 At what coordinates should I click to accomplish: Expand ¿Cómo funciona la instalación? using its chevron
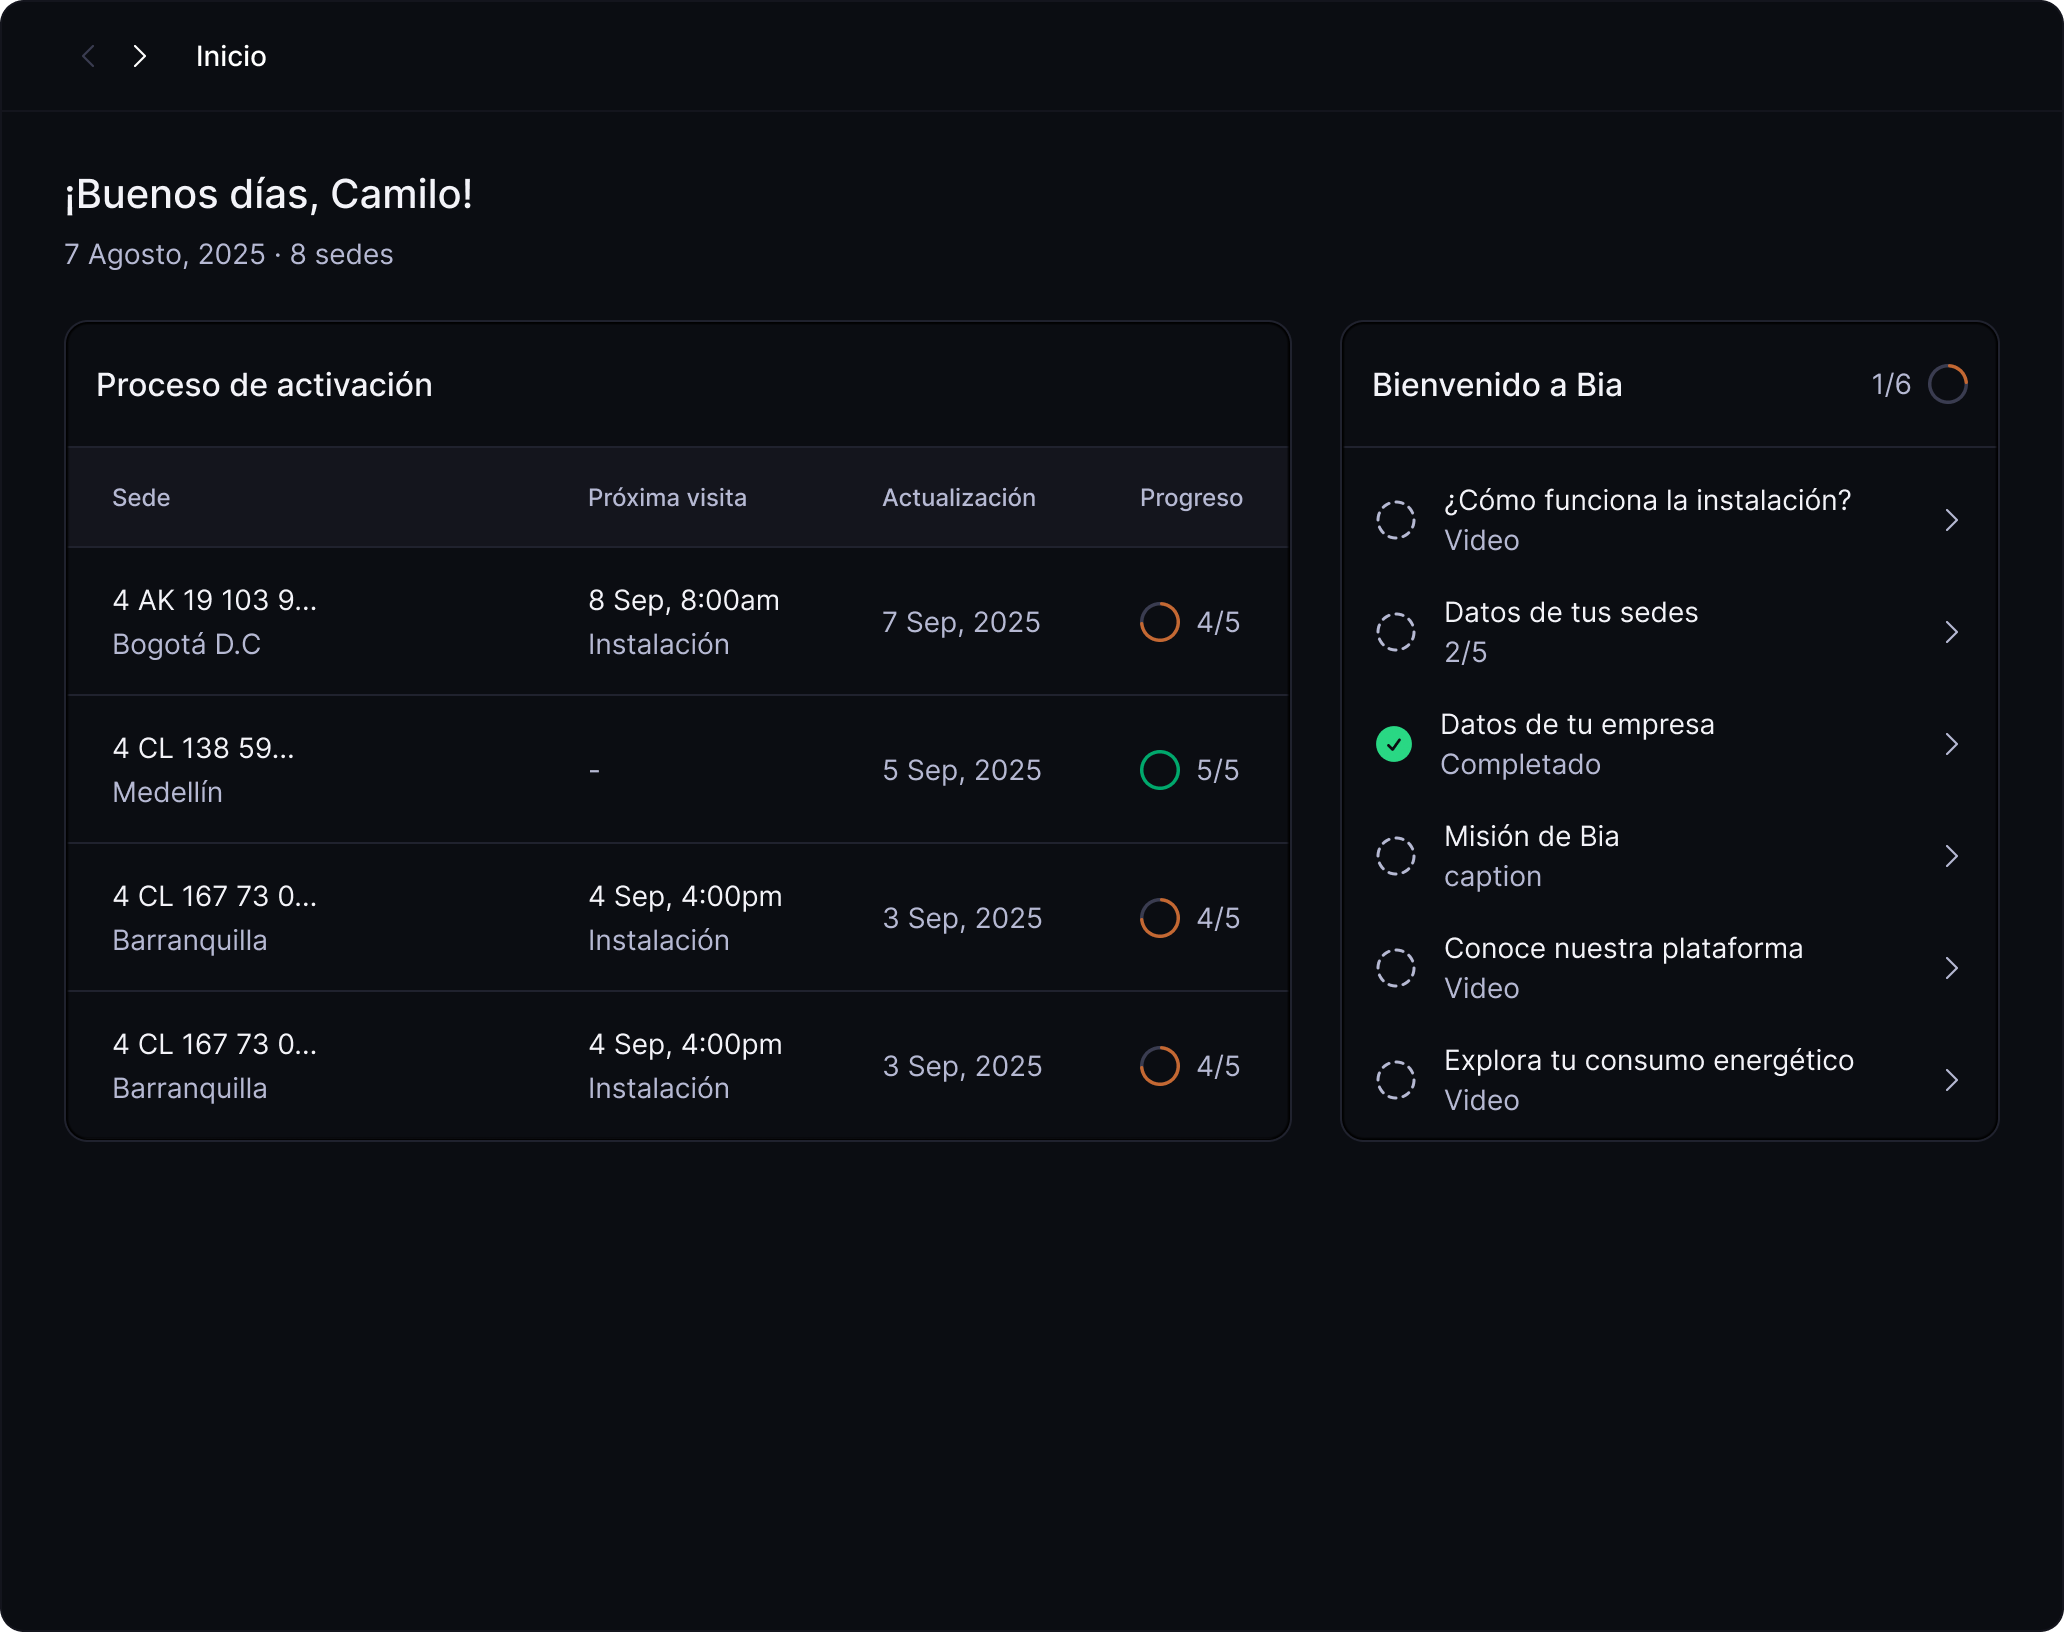(x=1951, y=520)
